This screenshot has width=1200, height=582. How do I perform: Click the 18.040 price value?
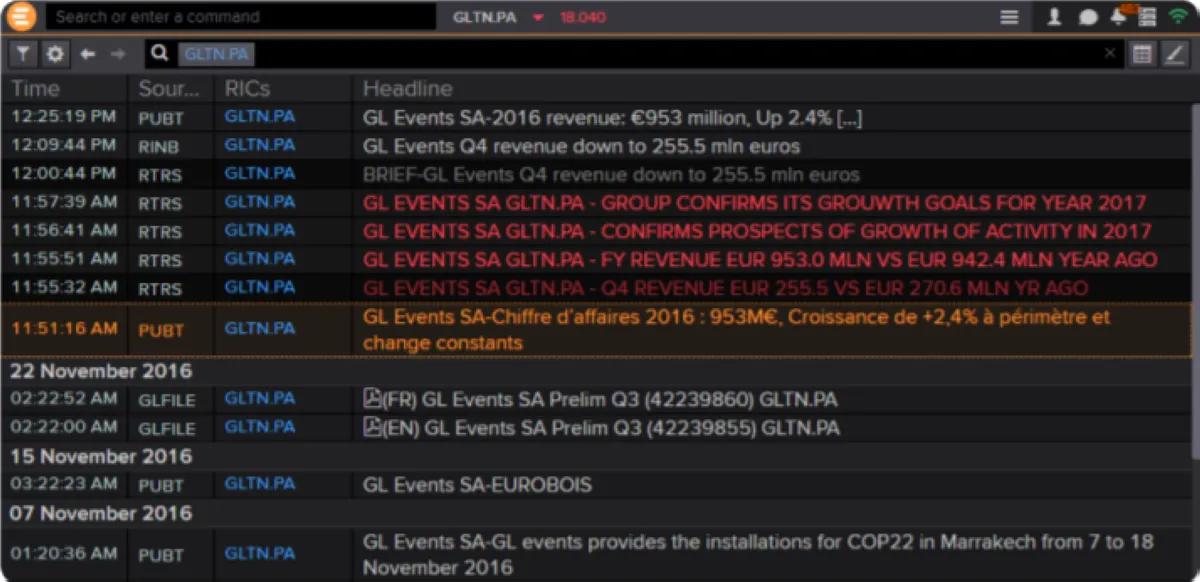pyautogui.click(x=582, y=17)
